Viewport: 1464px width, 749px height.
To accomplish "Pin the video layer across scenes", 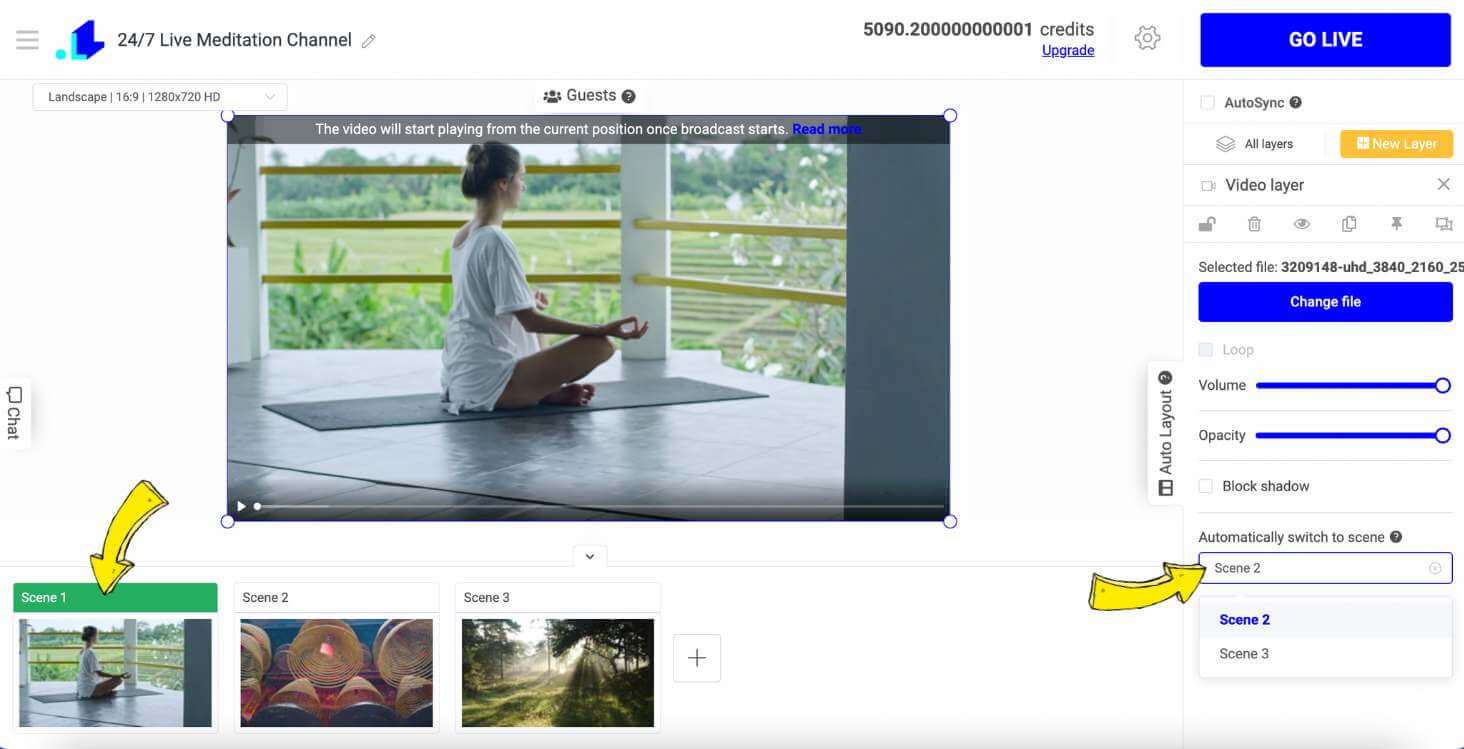I will pos(1396,224).
